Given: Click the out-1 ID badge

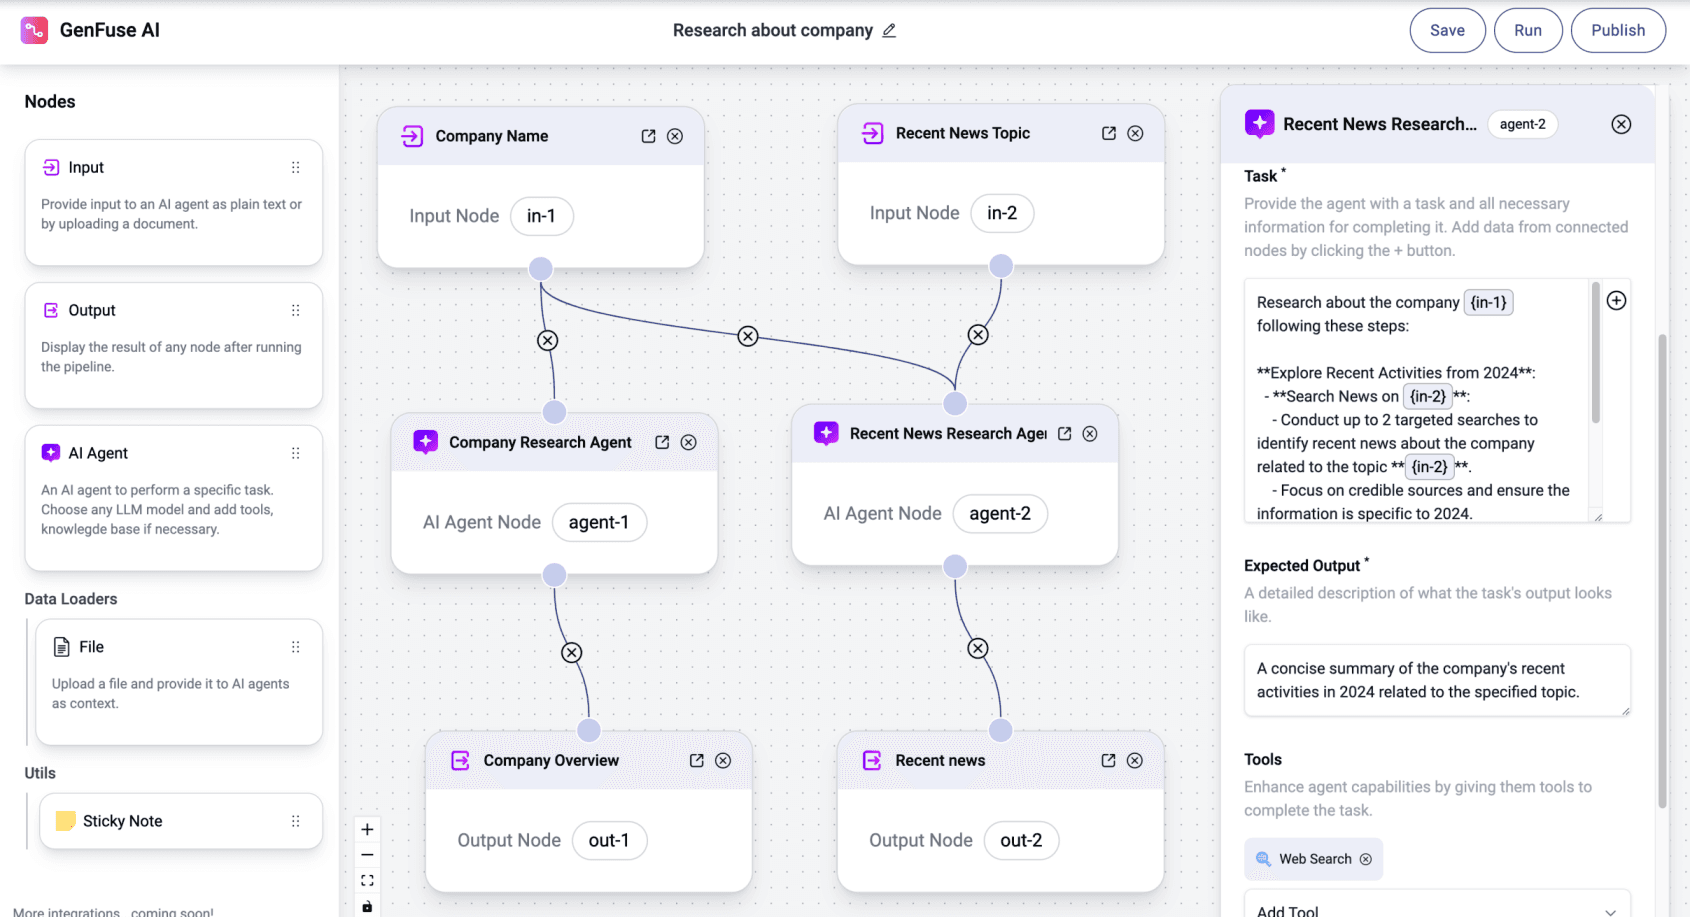Looking at the screenshot, I should point(609,840).
